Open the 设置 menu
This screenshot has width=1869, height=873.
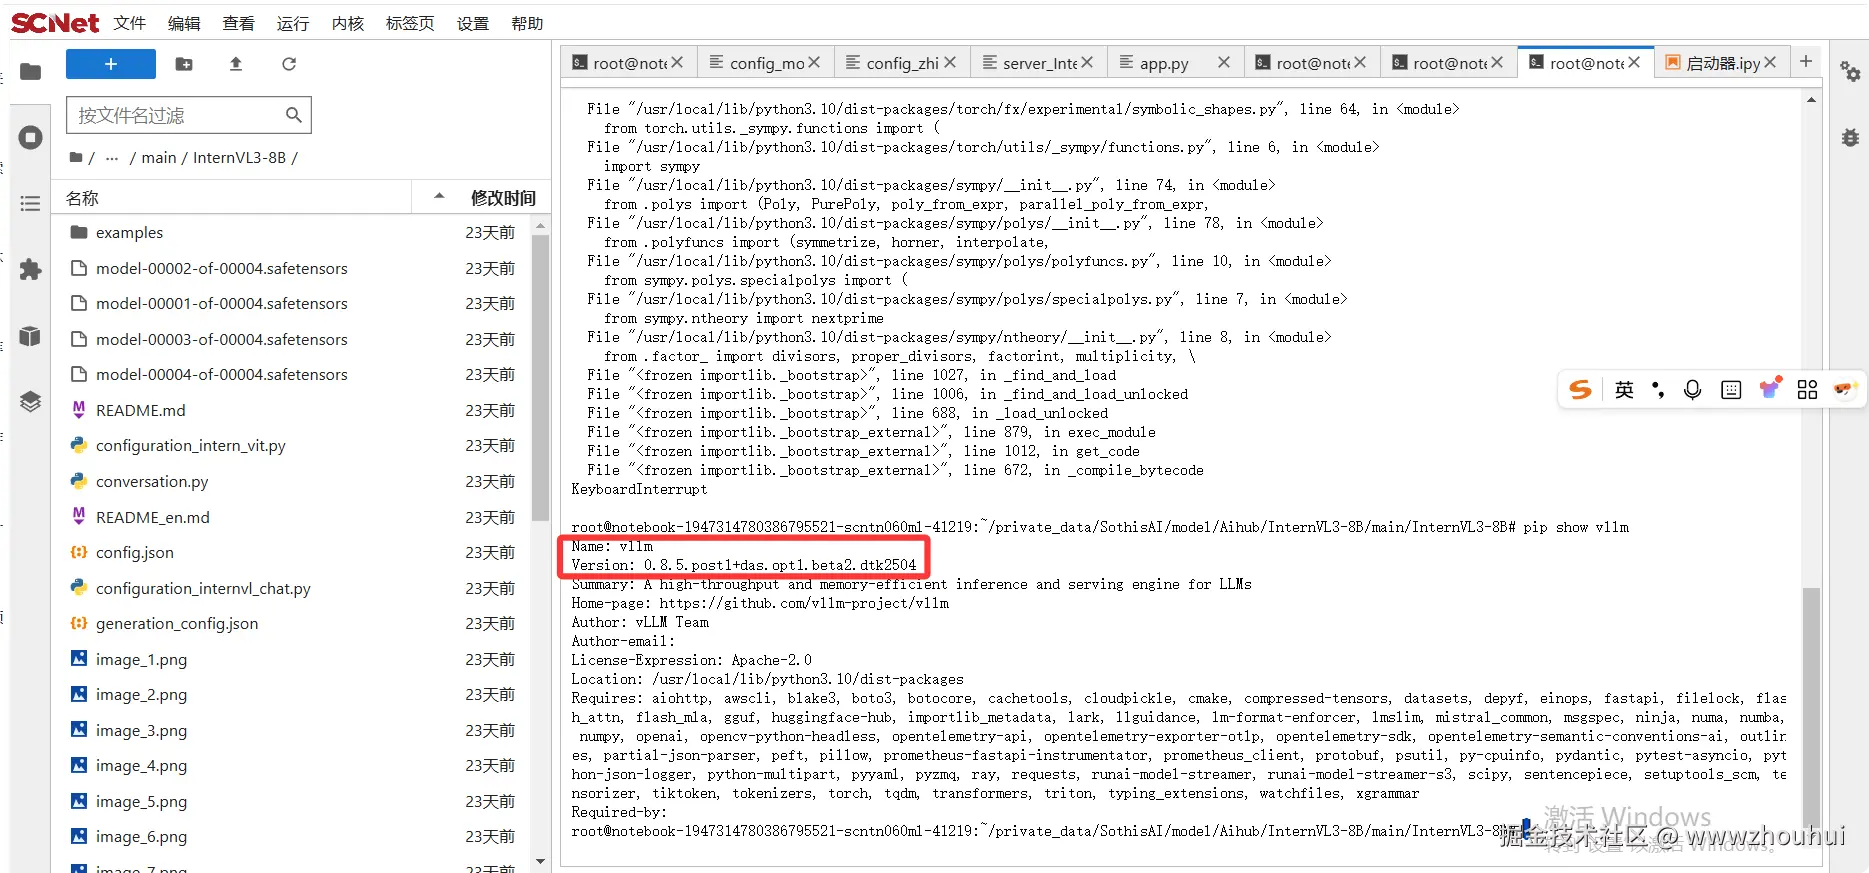tap(473, 23)
